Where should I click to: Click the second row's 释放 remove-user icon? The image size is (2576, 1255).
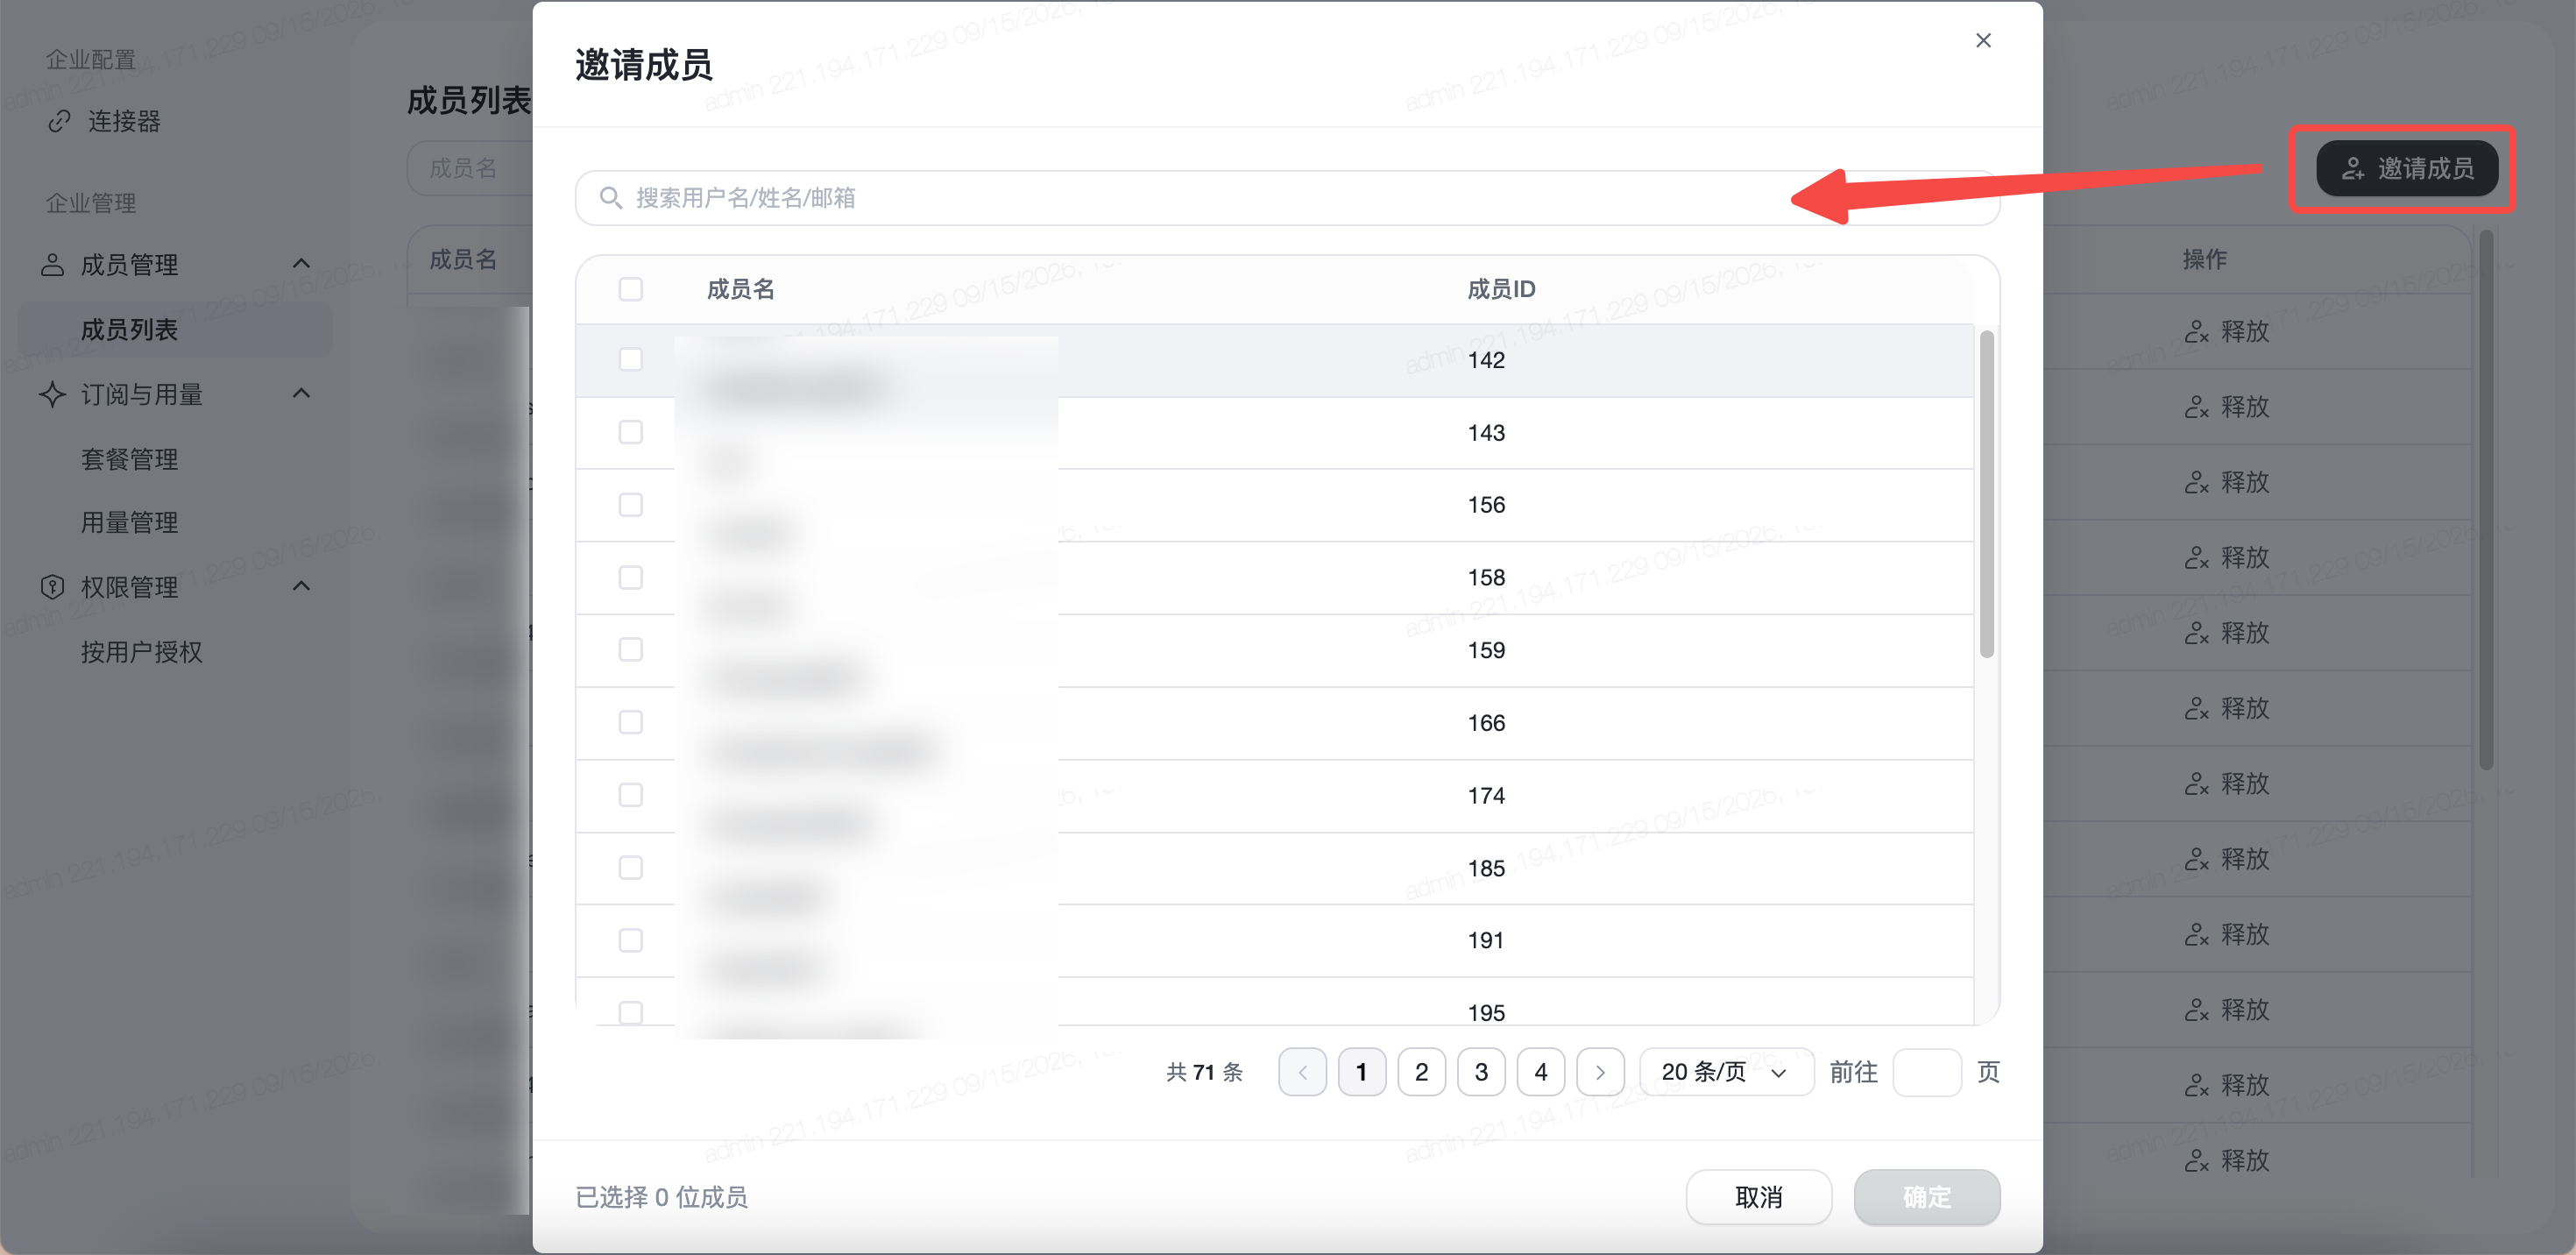2196,407
